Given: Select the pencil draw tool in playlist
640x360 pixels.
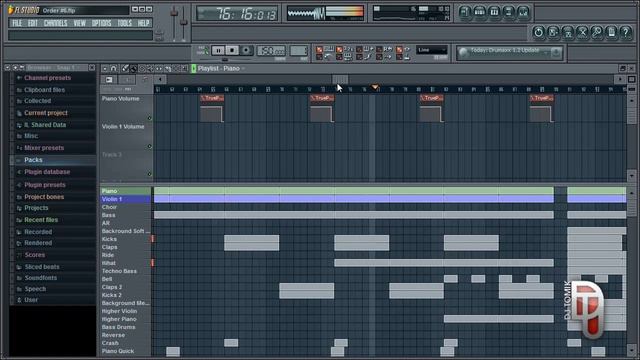Looking at the screenshot, I should pyautogui.click(x=125, y=69).
